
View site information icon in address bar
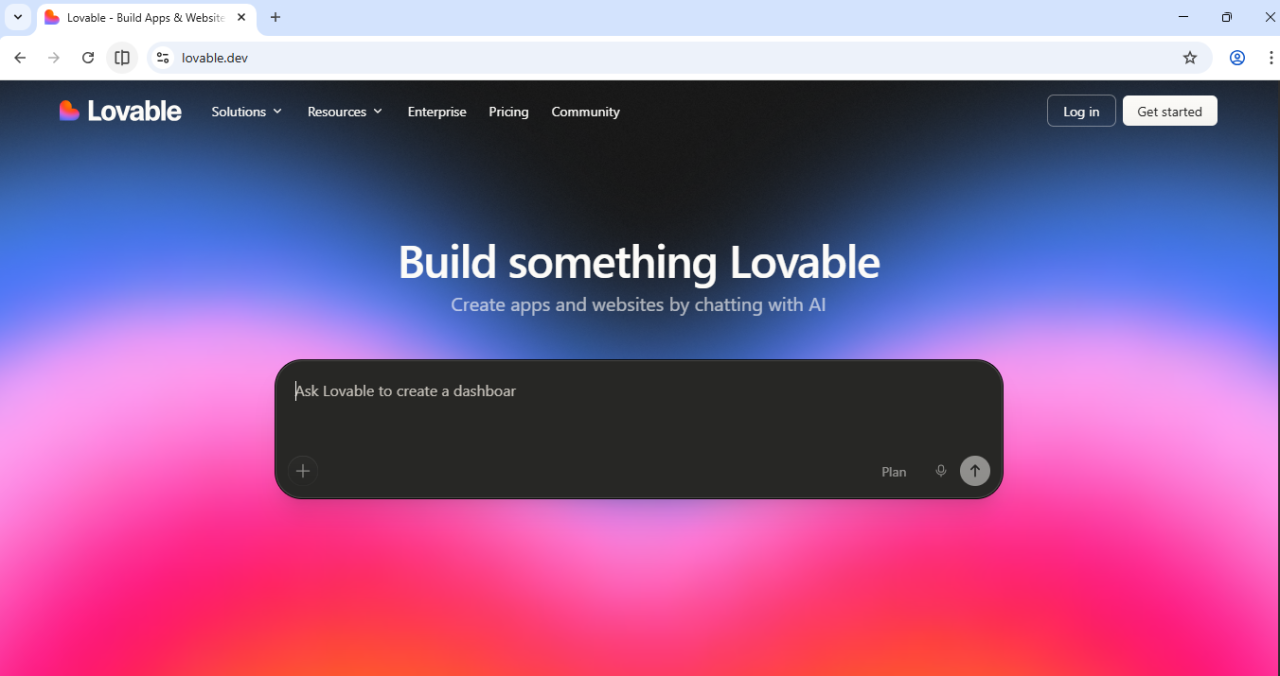pos(163,58)
